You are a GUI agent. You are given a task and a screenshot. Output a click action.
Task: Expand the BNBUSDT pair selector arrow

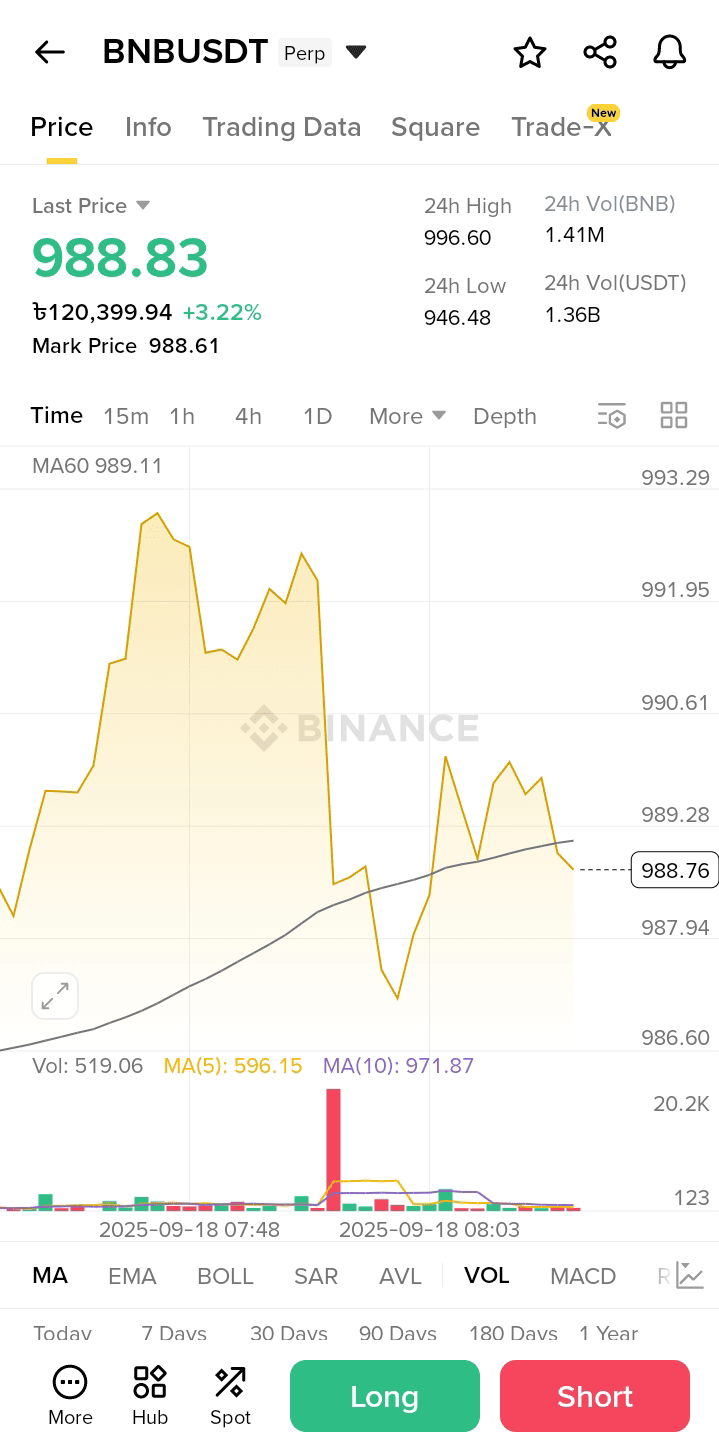pos(355,52)
